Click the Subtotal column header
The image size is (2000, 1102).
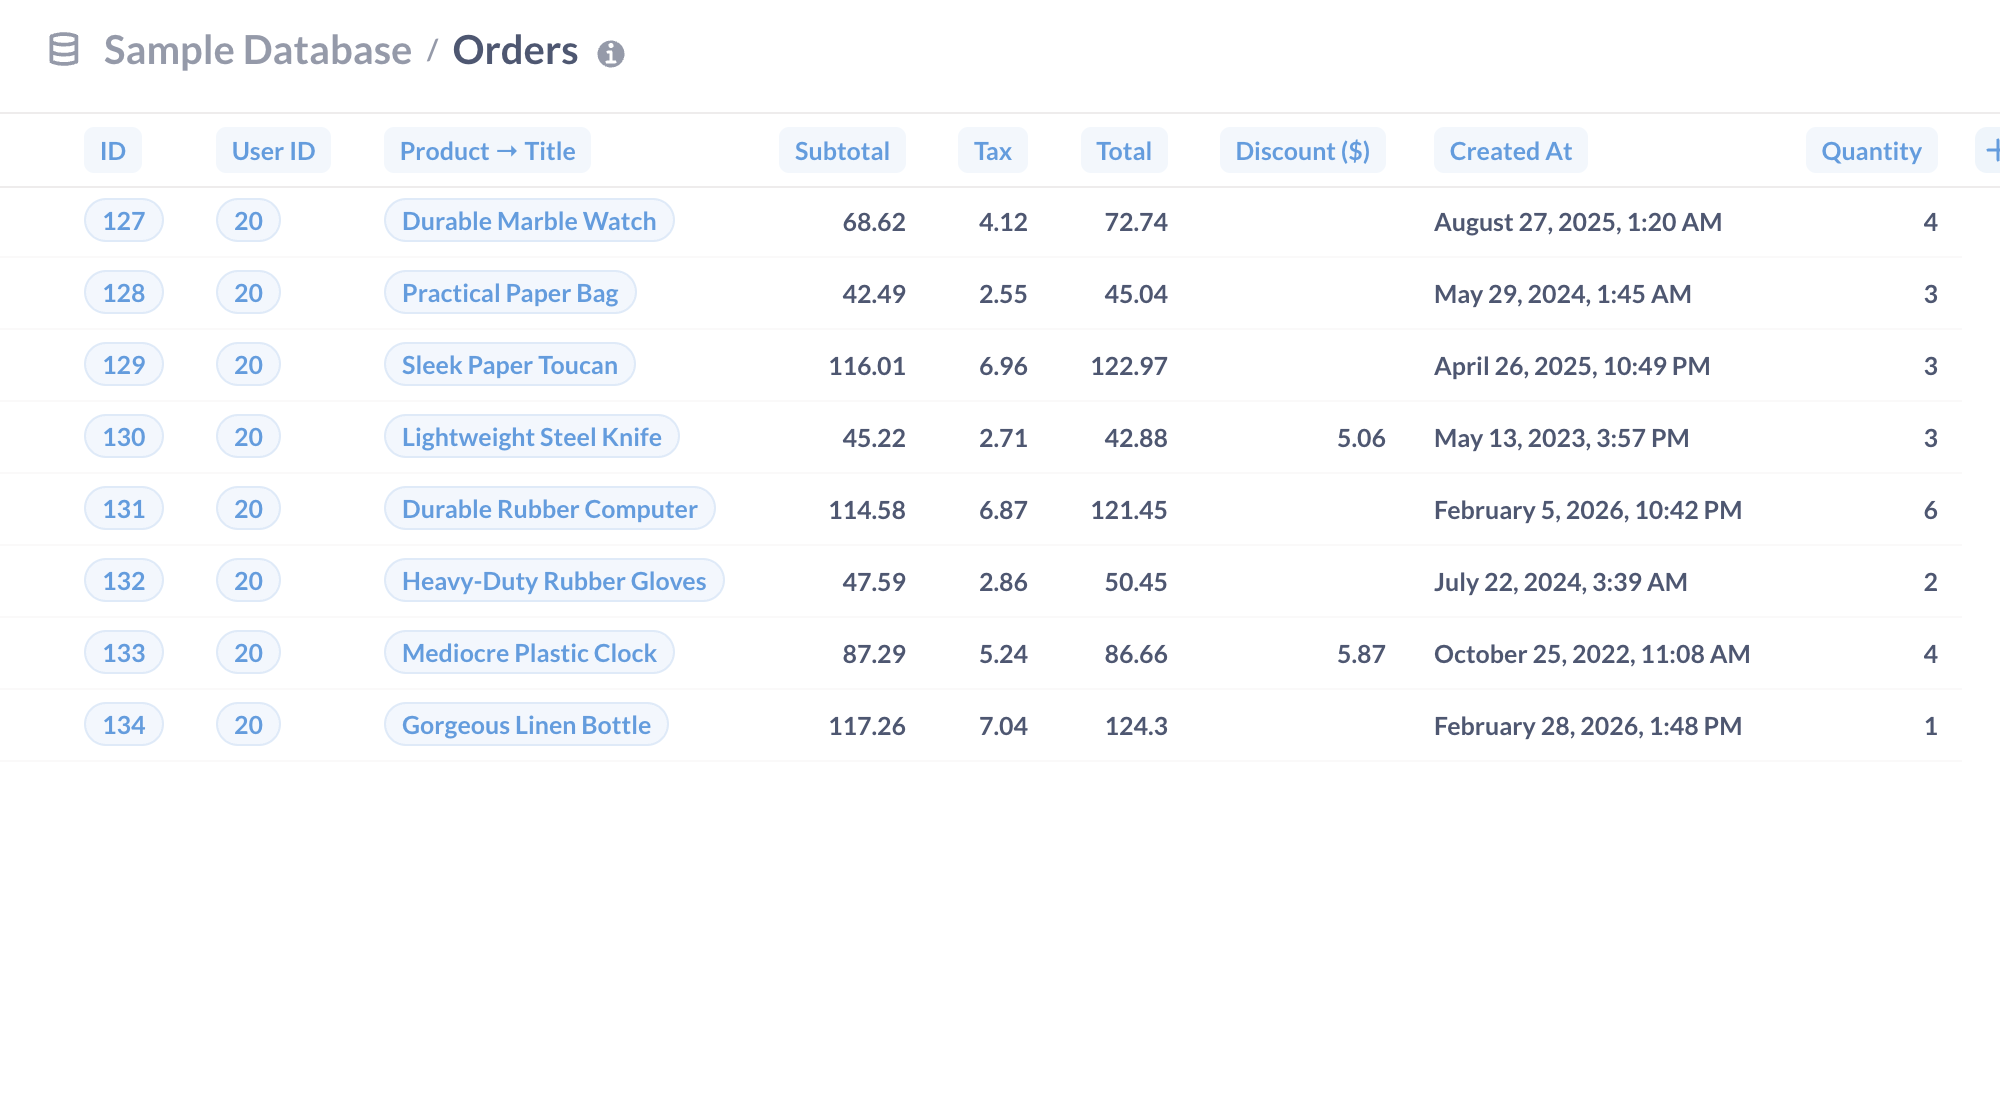[x=841, y=151]
